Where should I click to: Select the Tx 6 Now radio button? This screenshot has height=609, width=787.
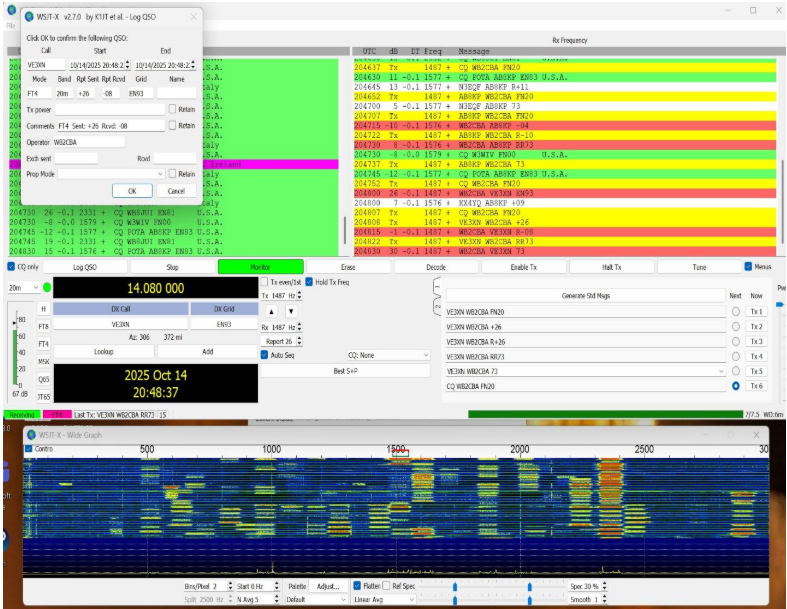(x=736, y=386)
